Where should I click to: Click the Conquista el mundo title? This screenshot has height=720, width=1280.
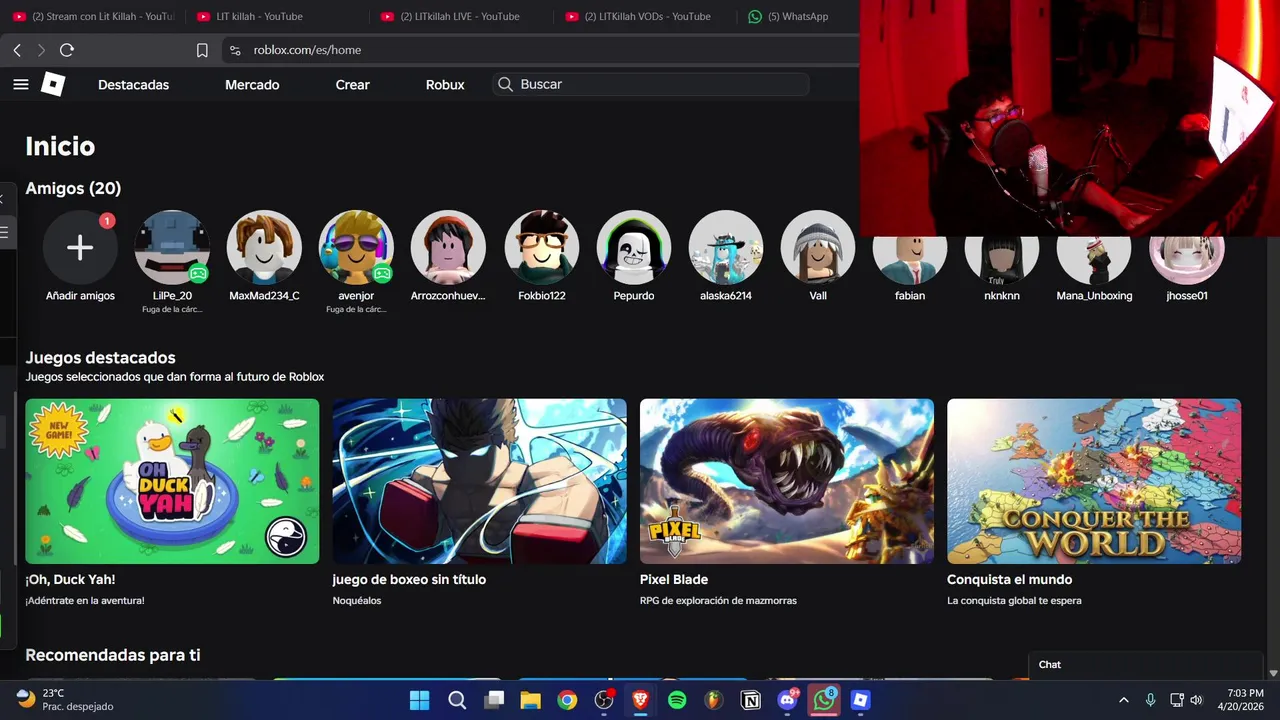(1009, 579)
